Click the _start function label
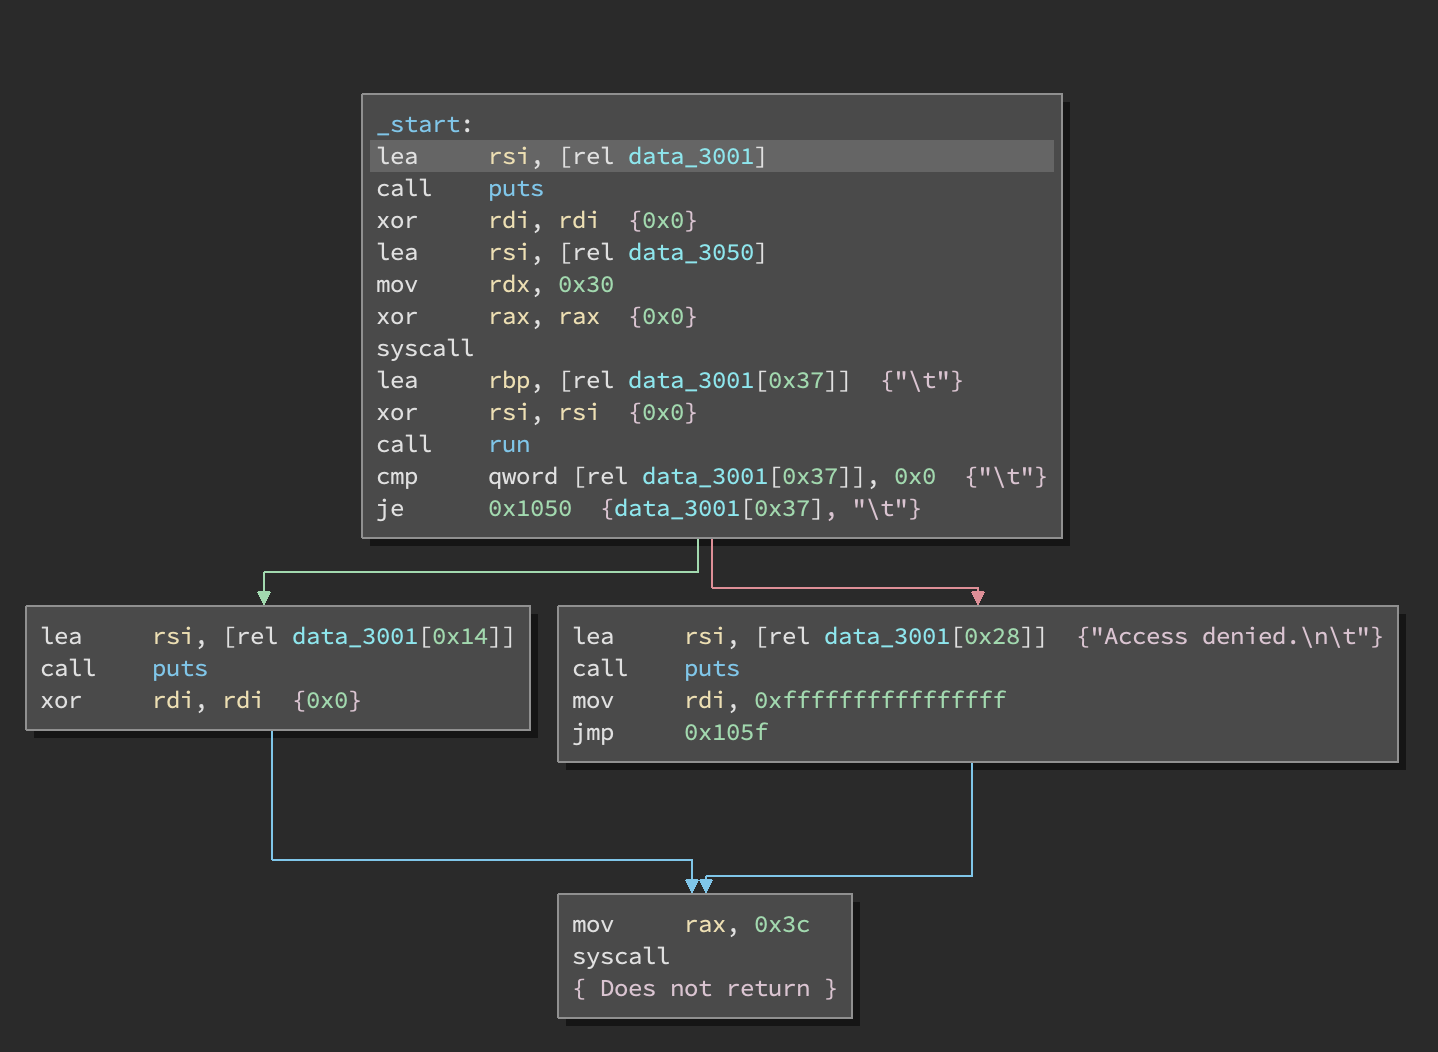Viewport: 1438px width, 1052px height. 418,124
